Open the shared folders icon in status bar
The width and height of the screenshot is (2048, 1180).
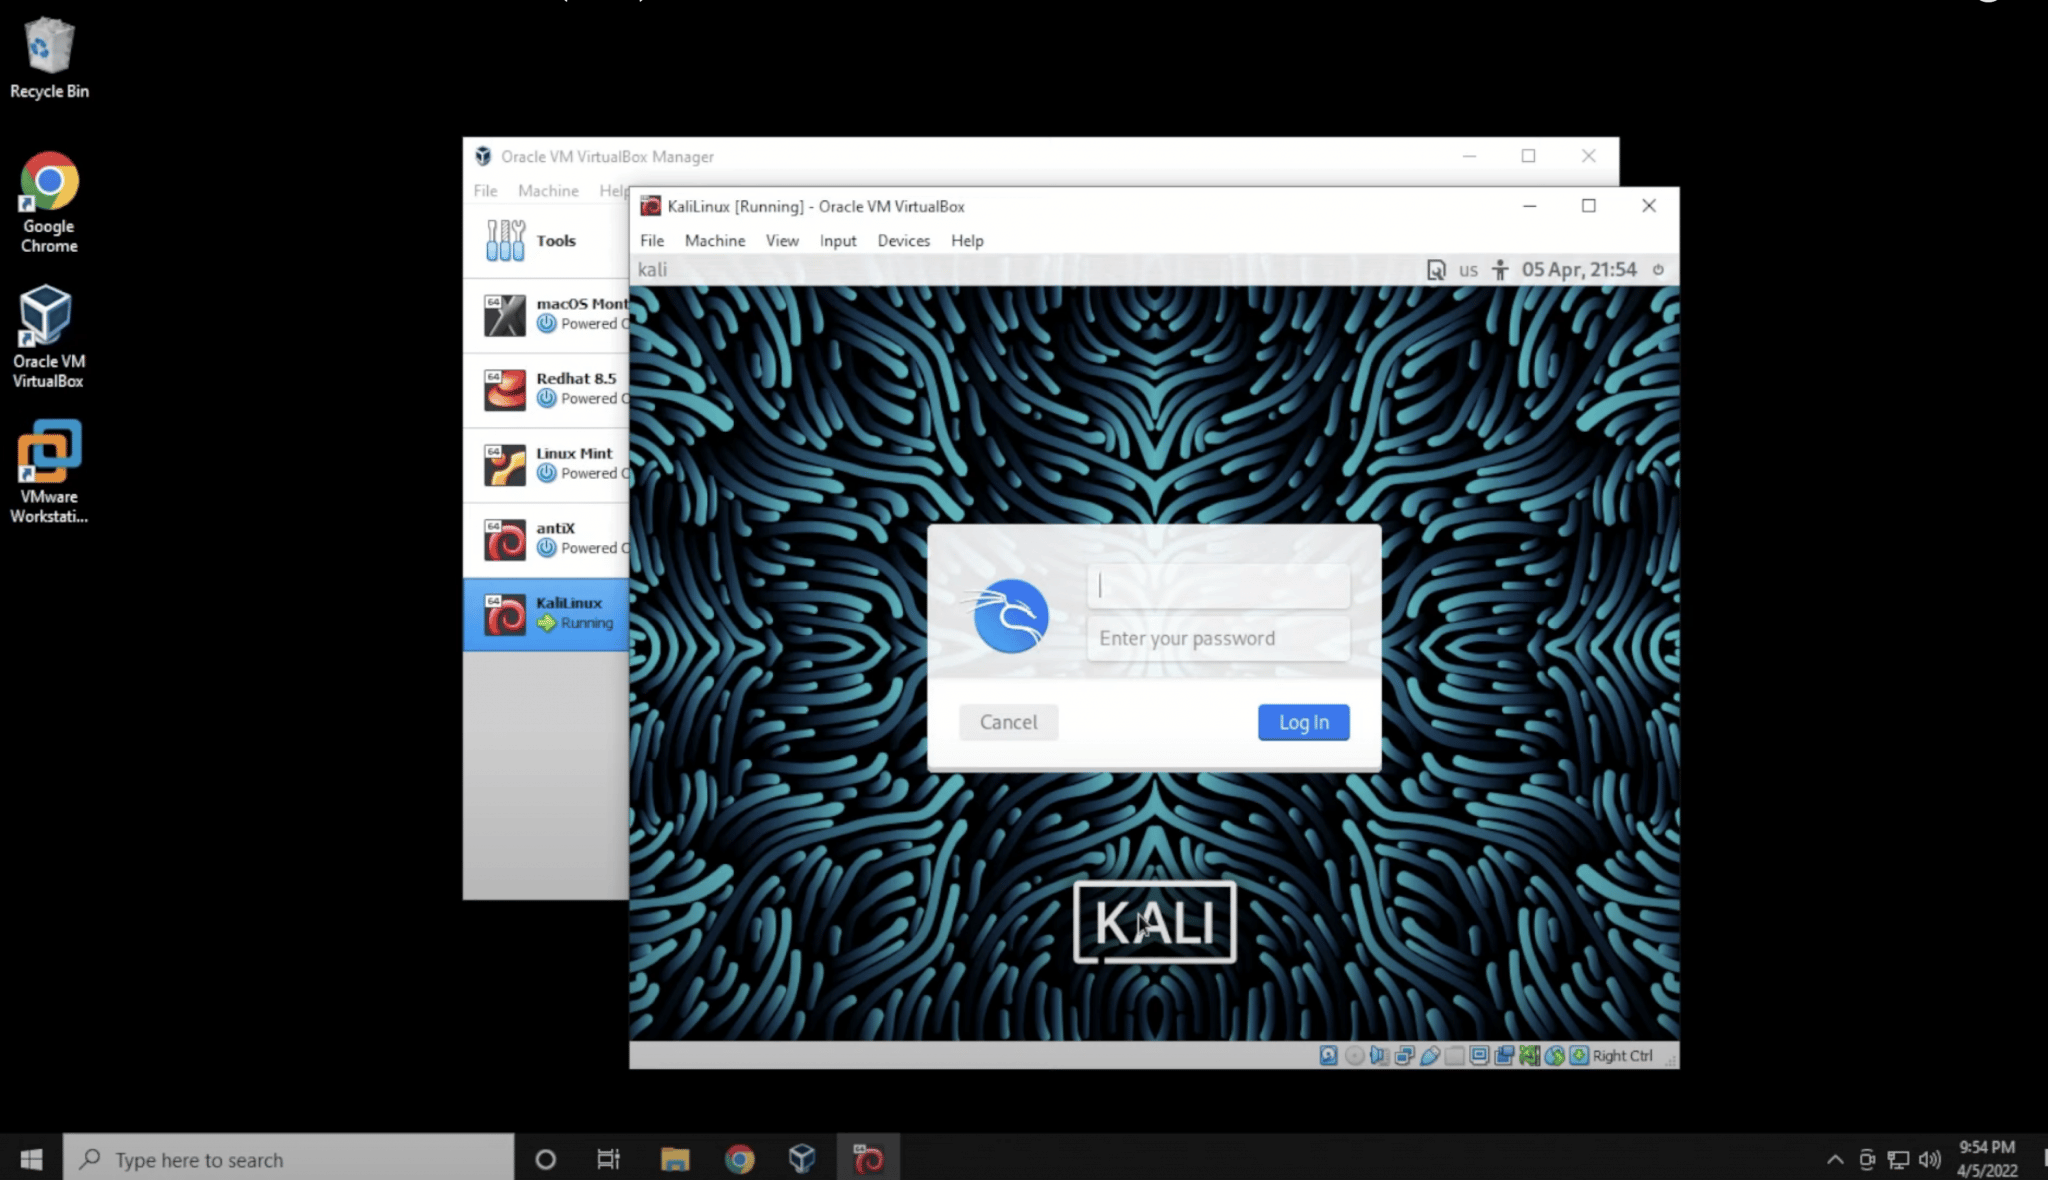[x=1453, y=1055]
